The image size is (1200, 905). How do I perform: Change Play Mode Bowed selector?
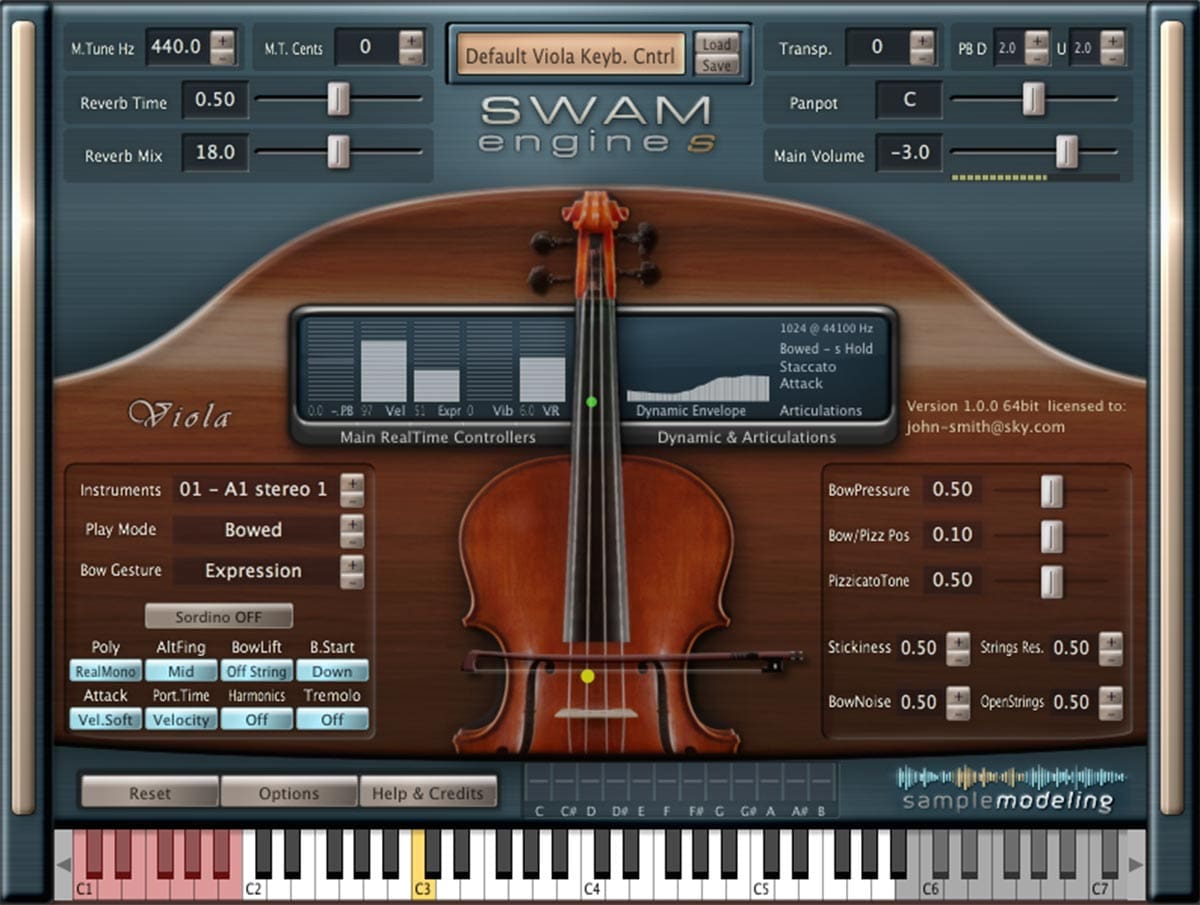pyautogui.click(x=253, y=530)
